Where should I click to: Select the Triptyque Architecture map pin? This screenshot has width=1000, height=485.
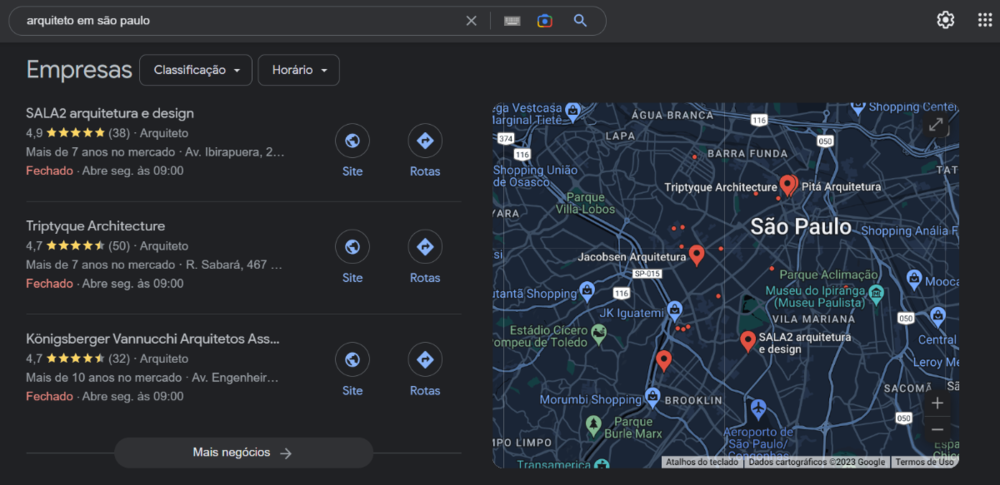point(787,185)
